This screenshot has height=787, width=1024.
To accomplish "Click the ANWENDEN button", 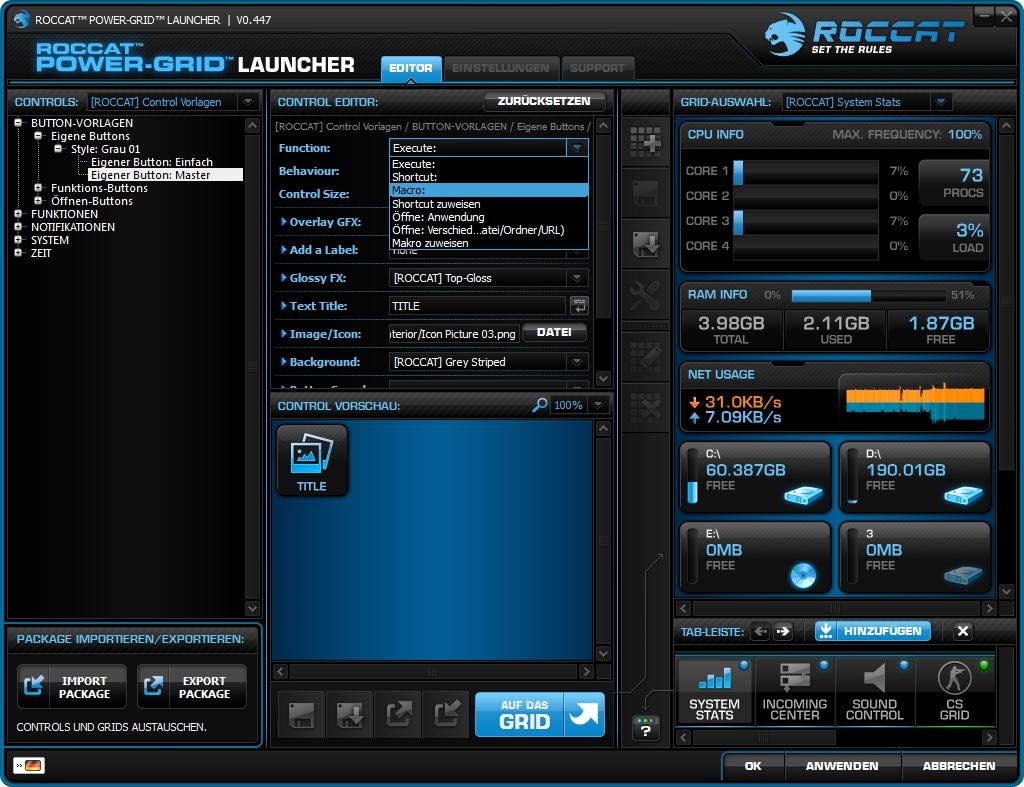I will point(842,765).
